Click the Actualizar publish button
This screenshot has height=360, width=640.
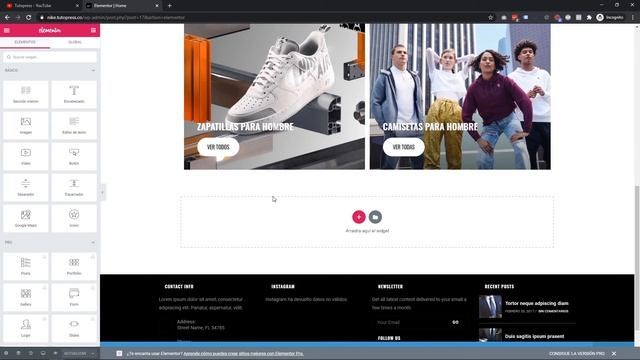[75, 353]
